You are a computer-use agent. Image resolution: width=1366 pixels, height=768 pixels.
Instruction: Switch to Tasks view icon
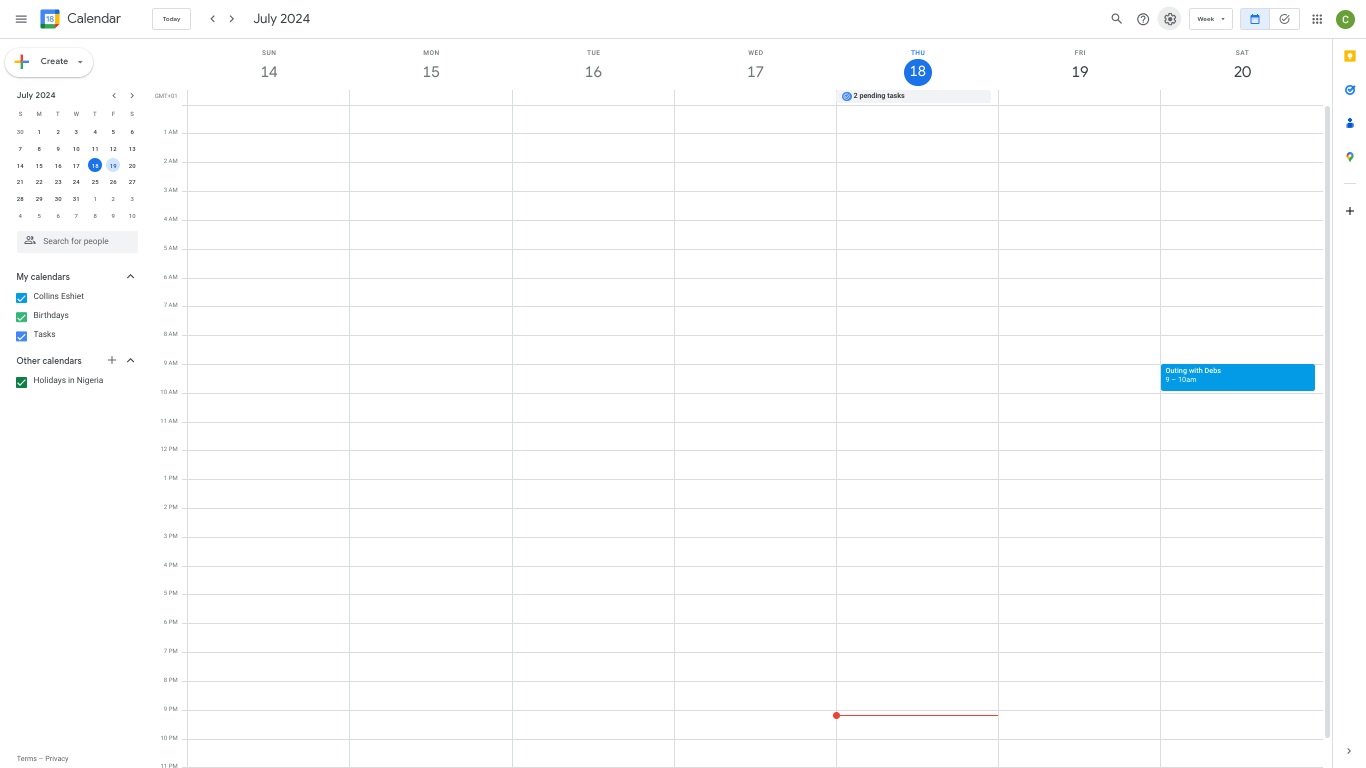point(1285,19)
